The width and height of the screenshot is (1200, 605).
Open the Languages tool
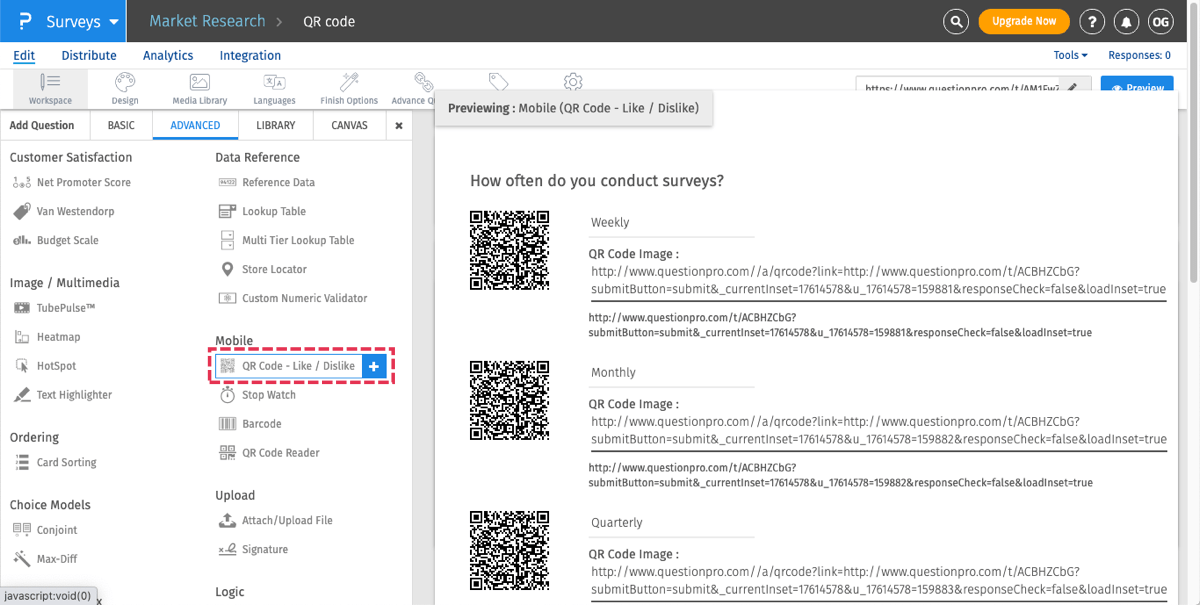click(274, 88)
